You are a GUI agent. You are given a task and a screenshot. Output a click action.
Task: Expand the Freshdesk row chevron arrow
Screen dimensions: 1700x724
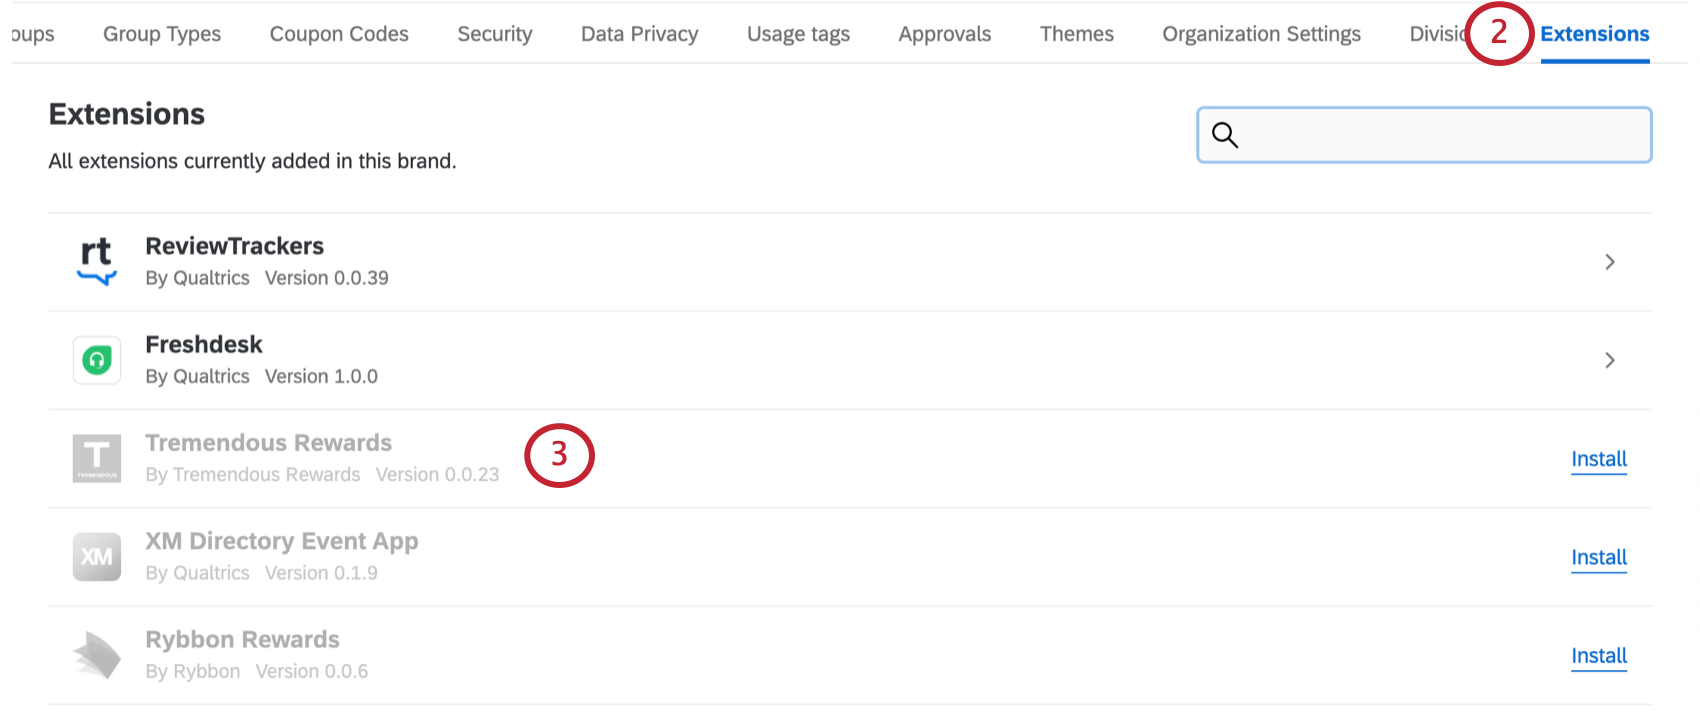point(1610,360)
